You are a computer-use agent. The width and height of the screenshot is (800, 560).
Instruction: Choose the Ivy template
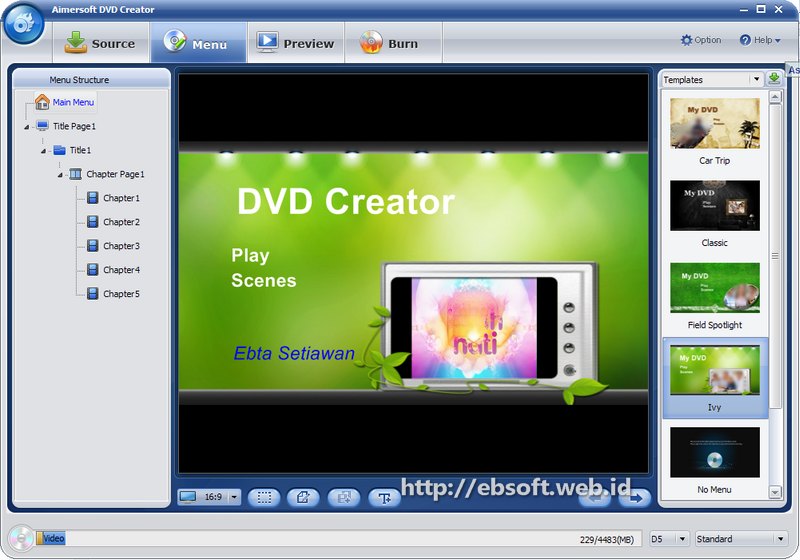pos(714,378)
